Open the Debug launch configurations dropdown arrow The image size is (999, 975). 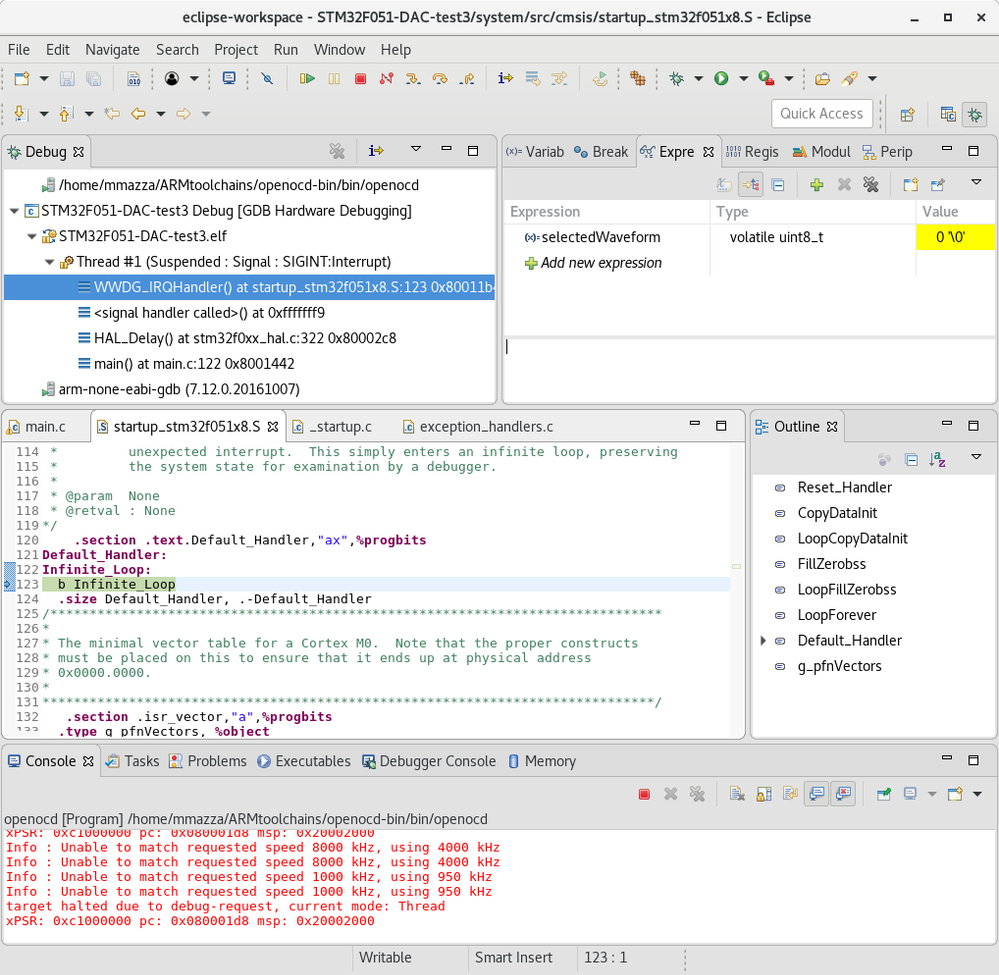[698, 79]
